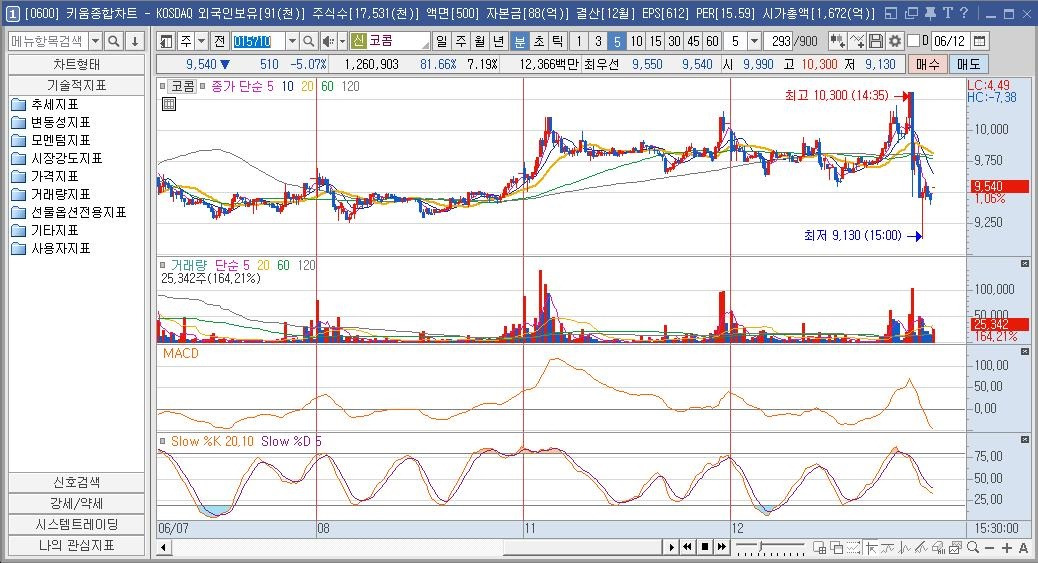Open the stock code history dropdown
This screenshot has width=1038, height=563.
292,41
